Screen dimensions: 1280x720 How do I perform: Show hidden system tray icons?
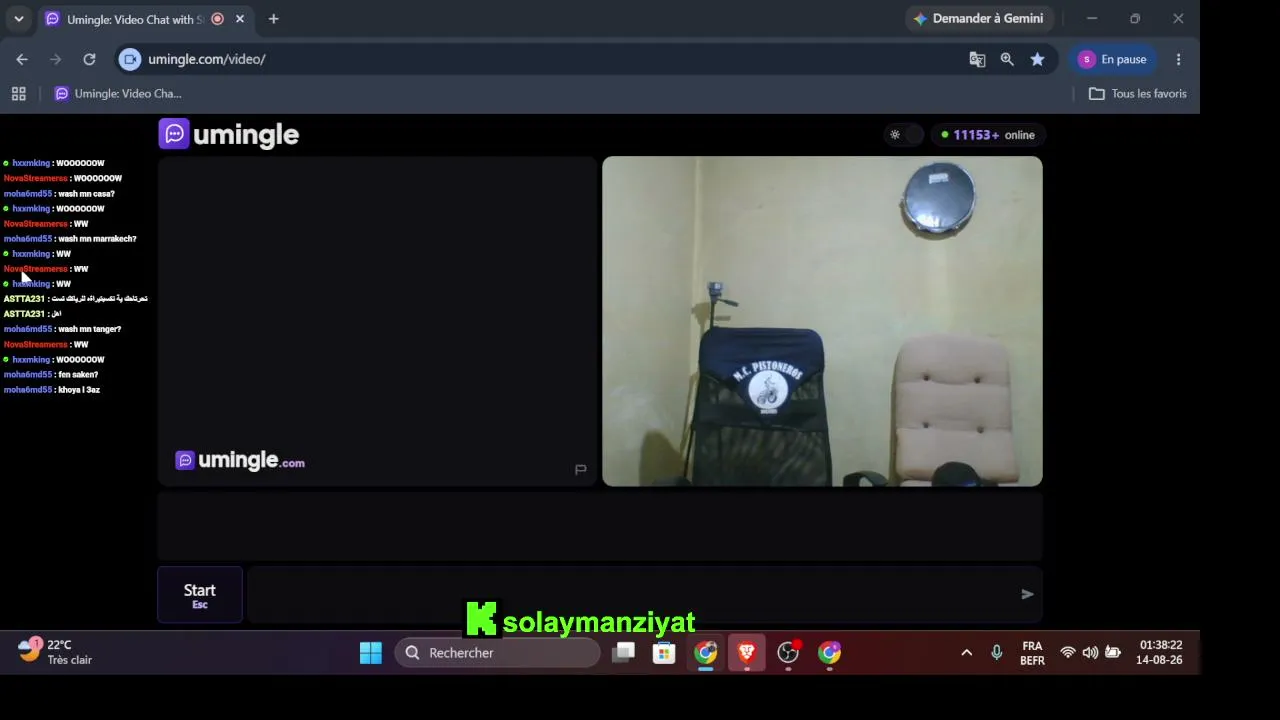tap(966, 653)
